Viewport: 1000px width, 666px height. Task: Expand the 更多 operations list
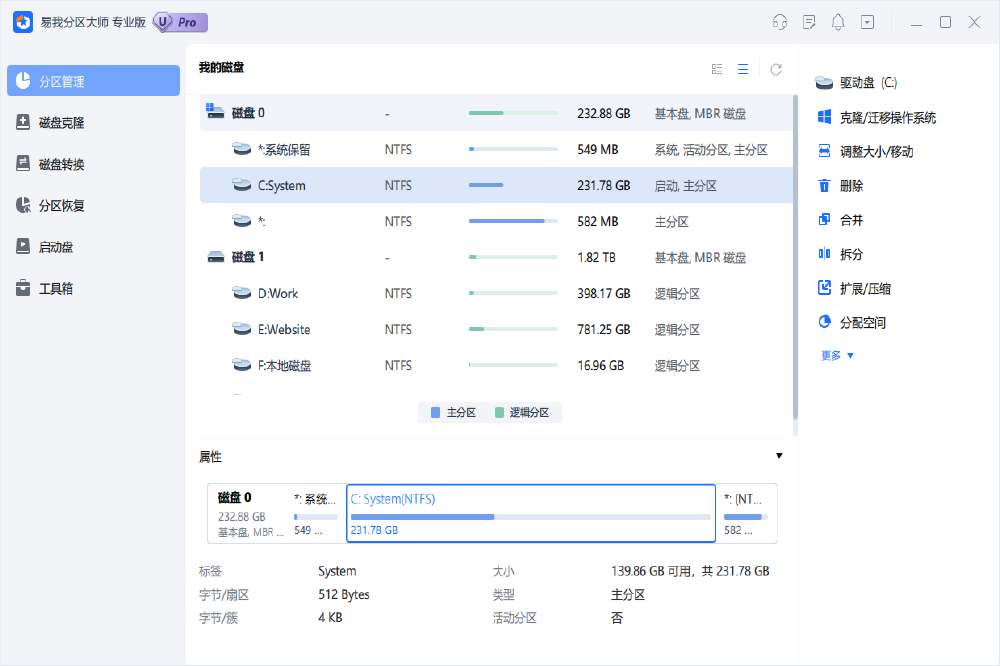pyautogui.click(x=838, y=355)
